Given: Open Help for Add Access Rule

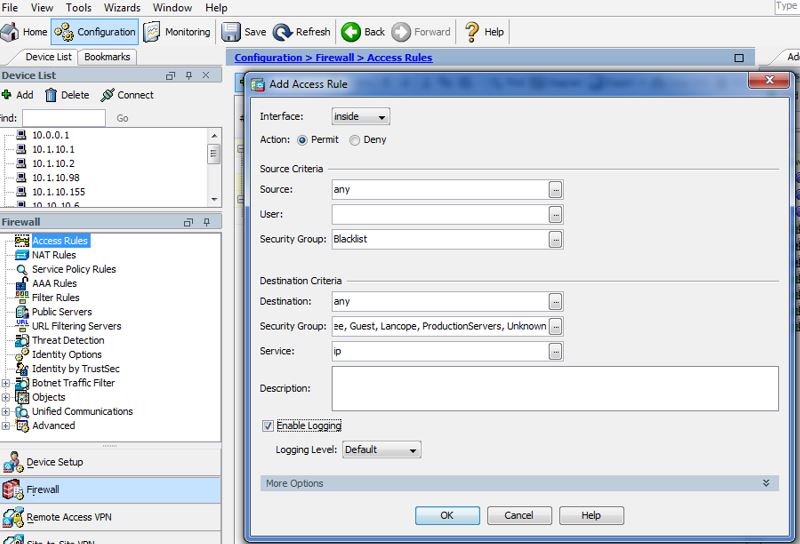Looking at the screenshot, I should [x=591, y=515].
